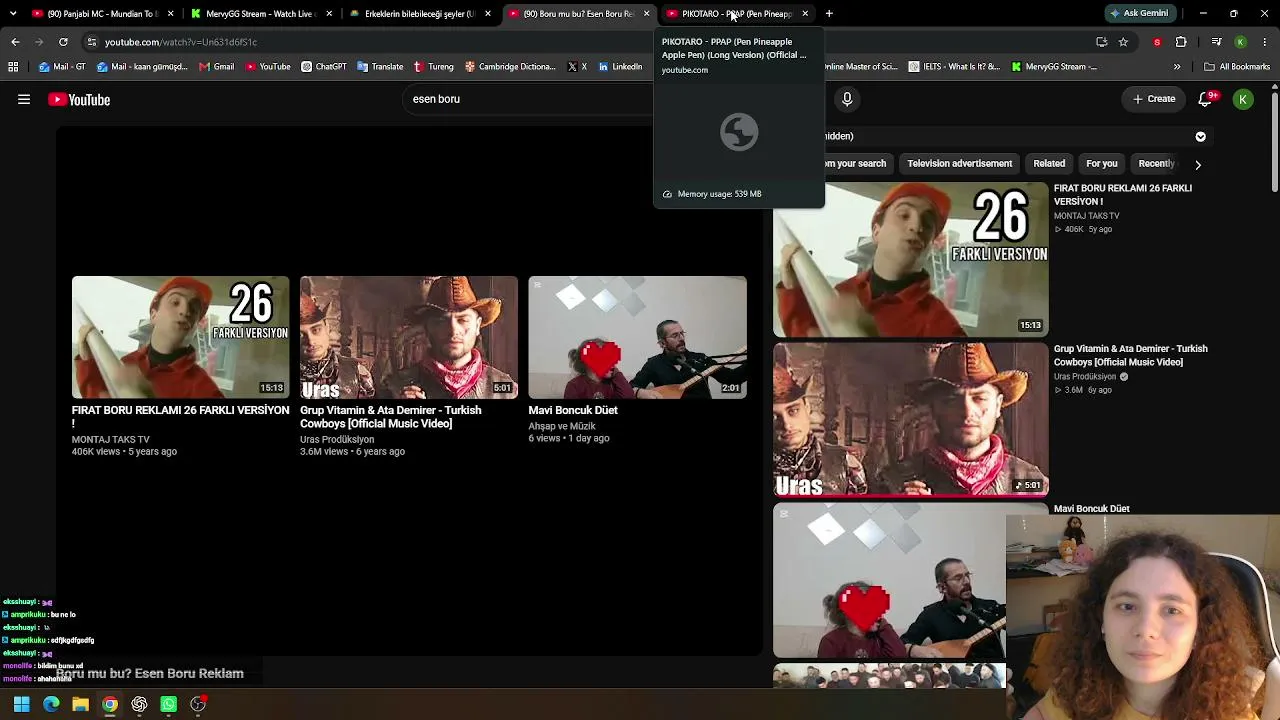Expand the hidden chat panel chevron
Viewport: 1280px width, 720px height.
coord(1201,136)
